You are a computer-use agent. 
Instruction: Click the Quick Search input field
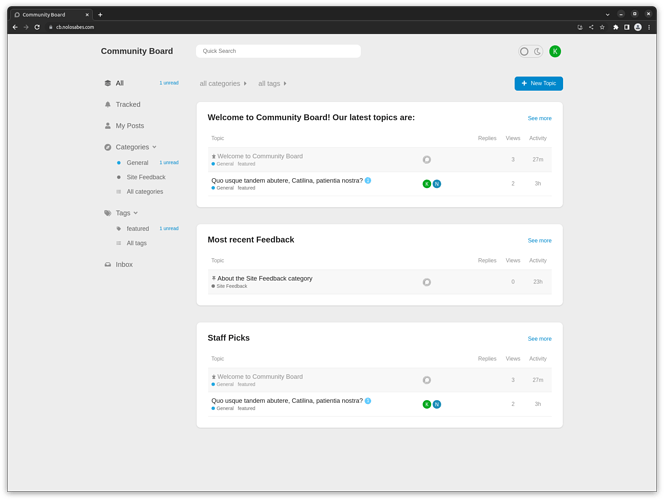pyautogui.click(x=278, y=51)
